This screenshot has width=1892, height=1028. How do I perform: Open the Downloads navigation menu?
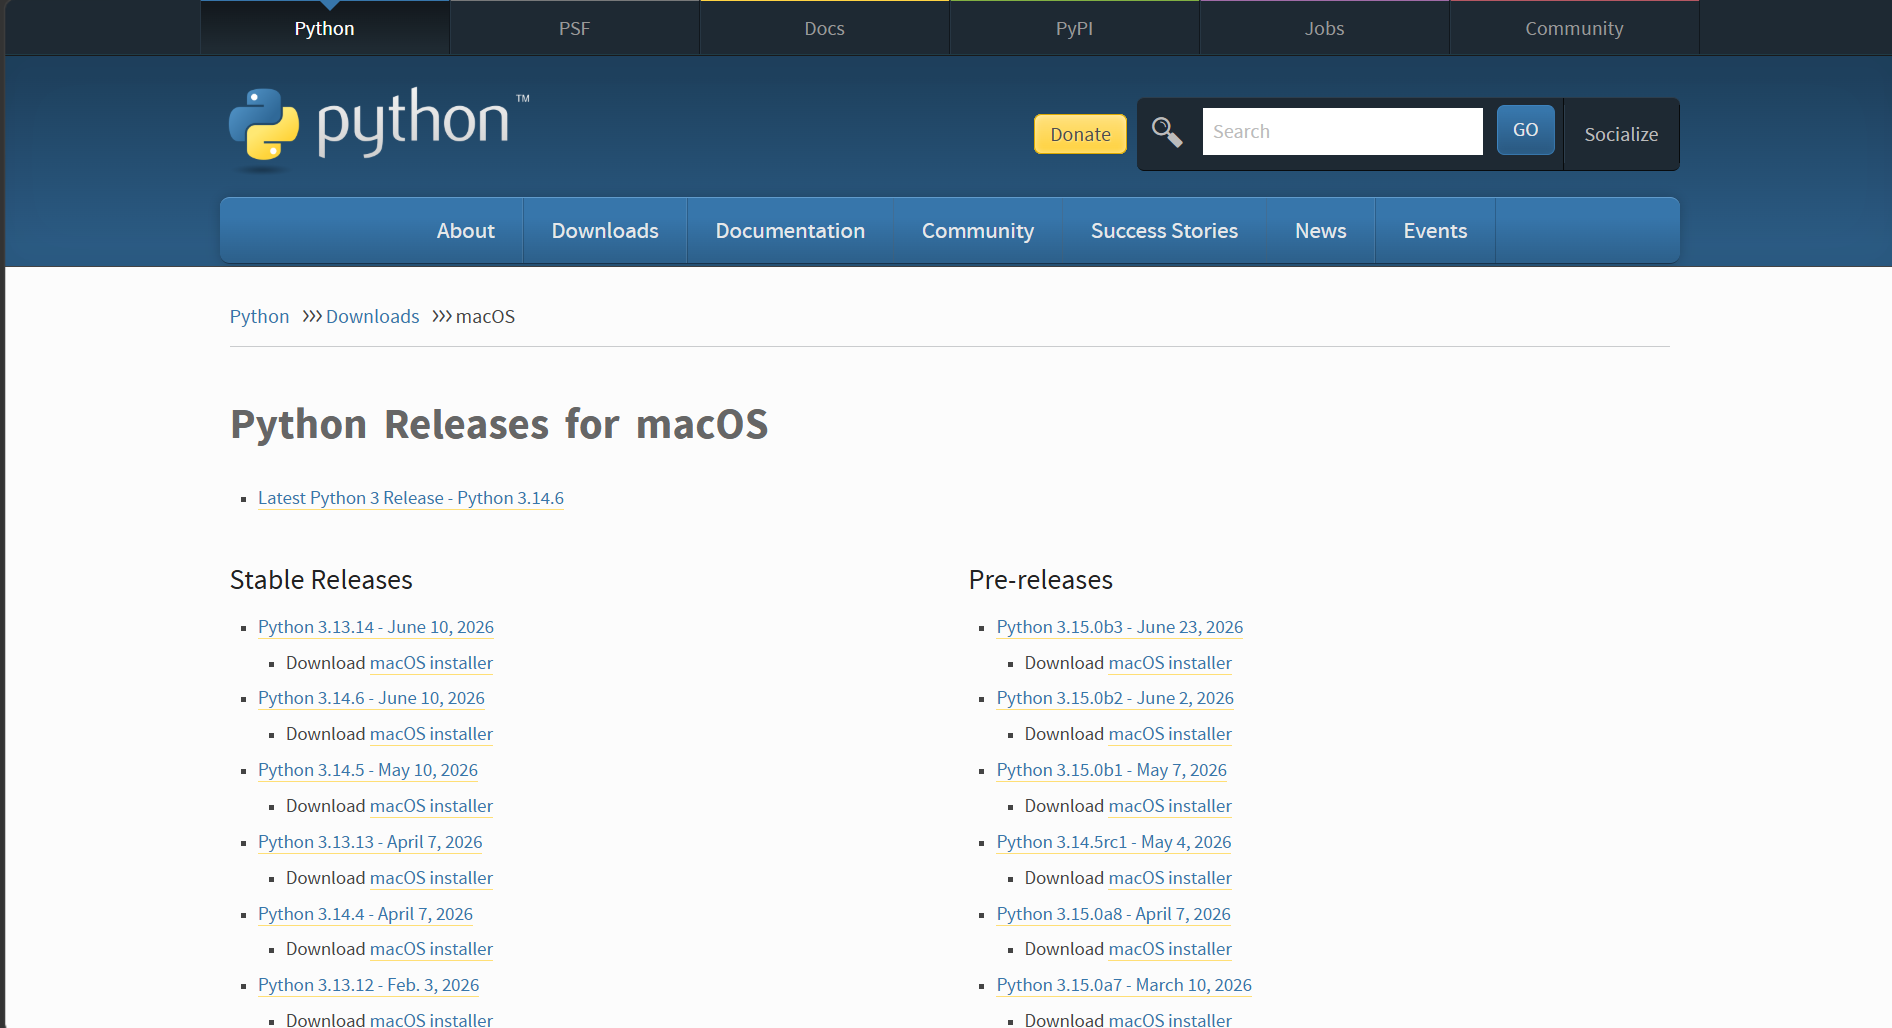[605, 231]
